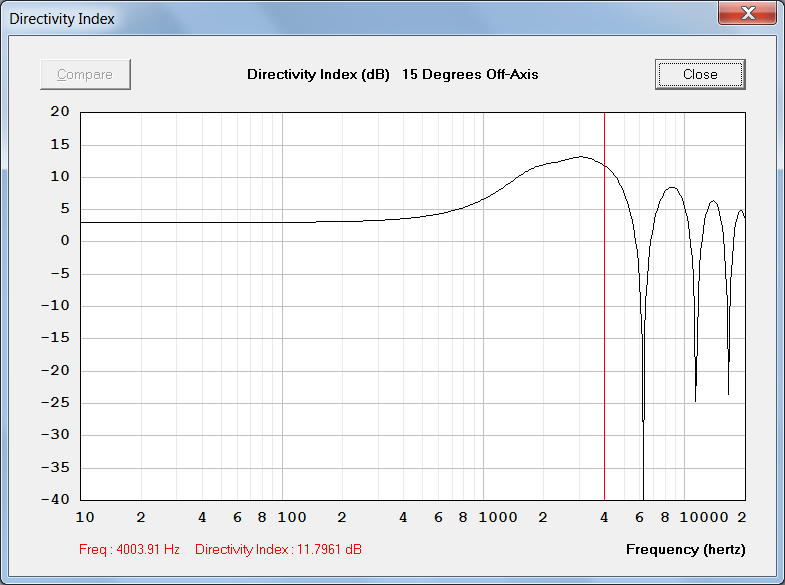This screenshot has height=585, width=785.
Task: Click the 10000 label on frequency axis
Action: tap(704, 517)
